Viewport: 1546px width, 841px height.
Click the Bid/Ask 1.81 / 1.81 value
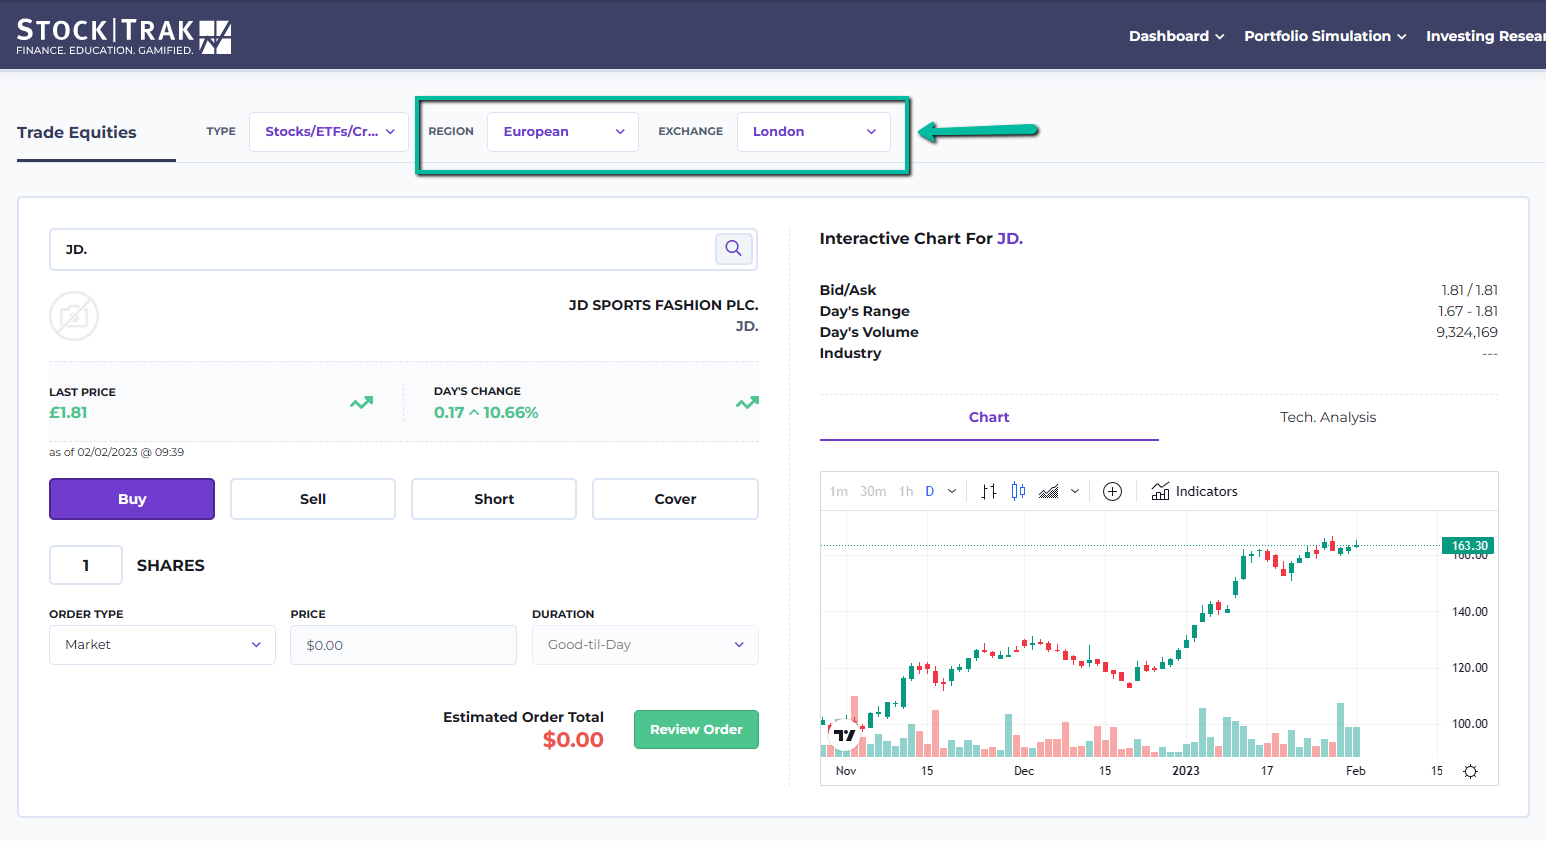click(x=1469, y=290)
